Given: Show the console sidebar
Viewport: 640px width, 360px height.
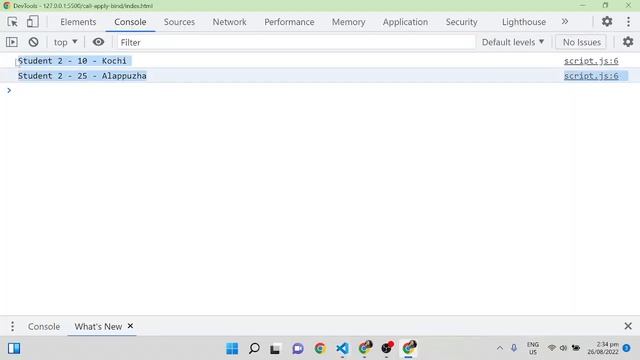Looking at the screenshot, I should (12, 42).
